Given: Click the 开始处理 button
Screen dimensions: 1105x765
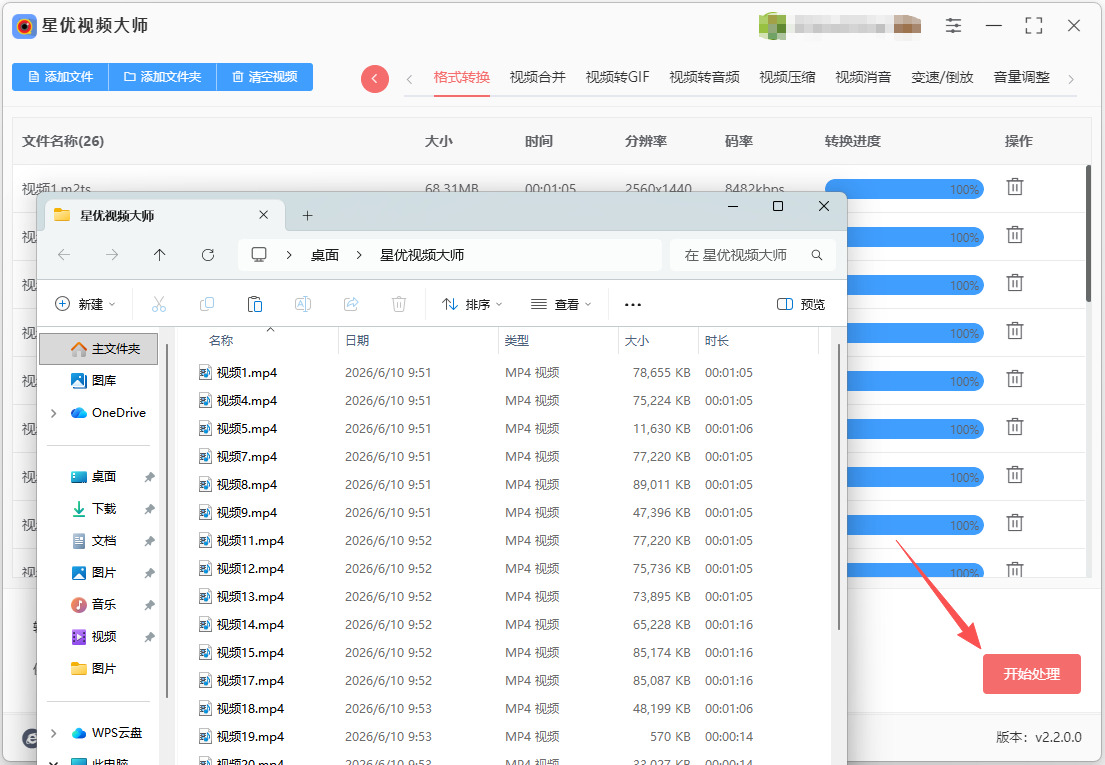Looking at the screenshot, I should tap(1032, 674).
